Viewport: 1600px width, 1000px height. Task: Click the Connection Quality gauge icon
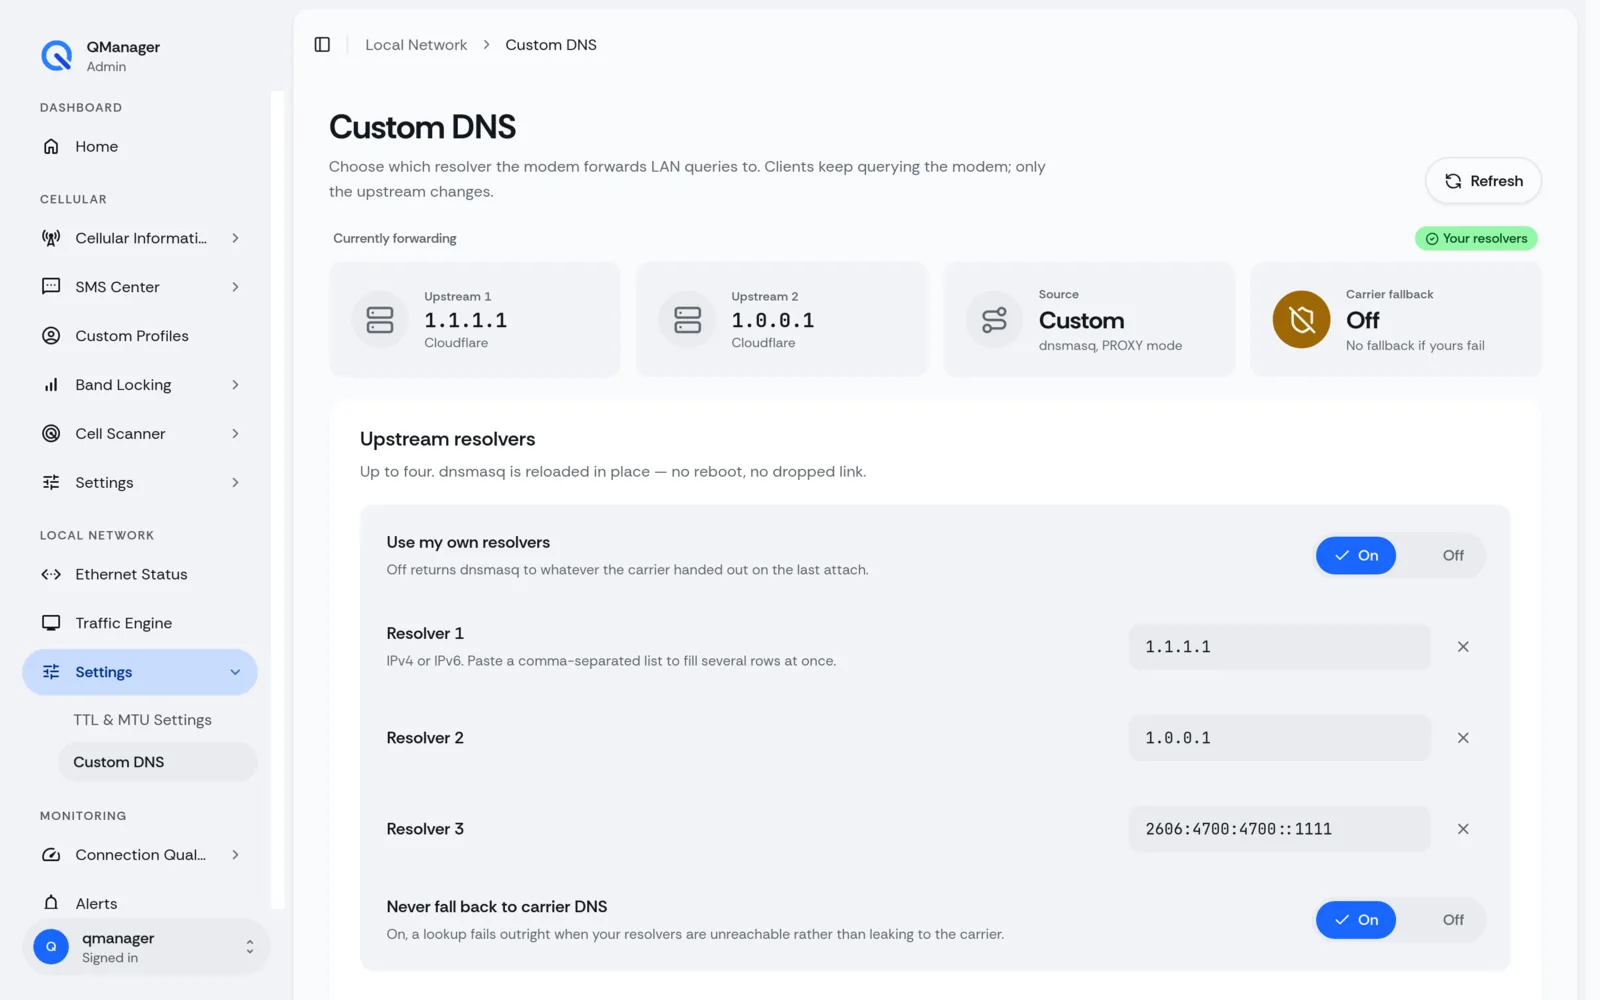pos(51,855)
